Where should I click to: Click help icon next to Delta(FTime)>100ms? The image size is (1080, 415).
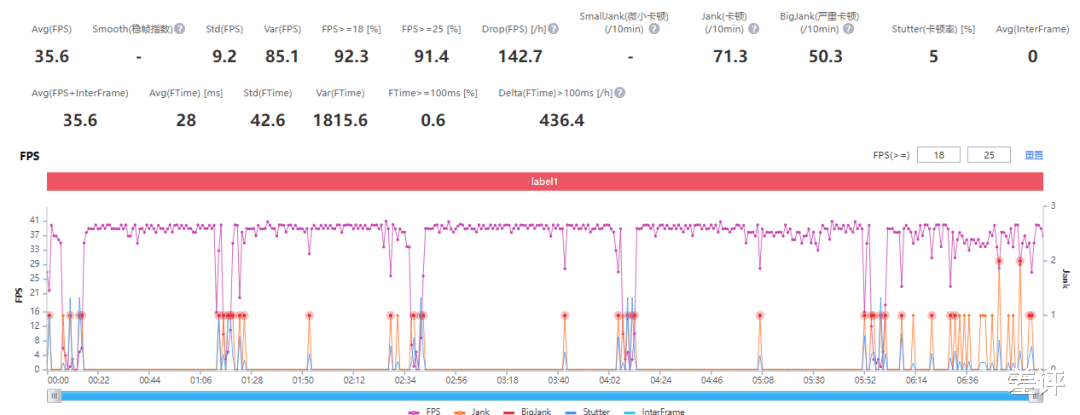coord(620,93)
